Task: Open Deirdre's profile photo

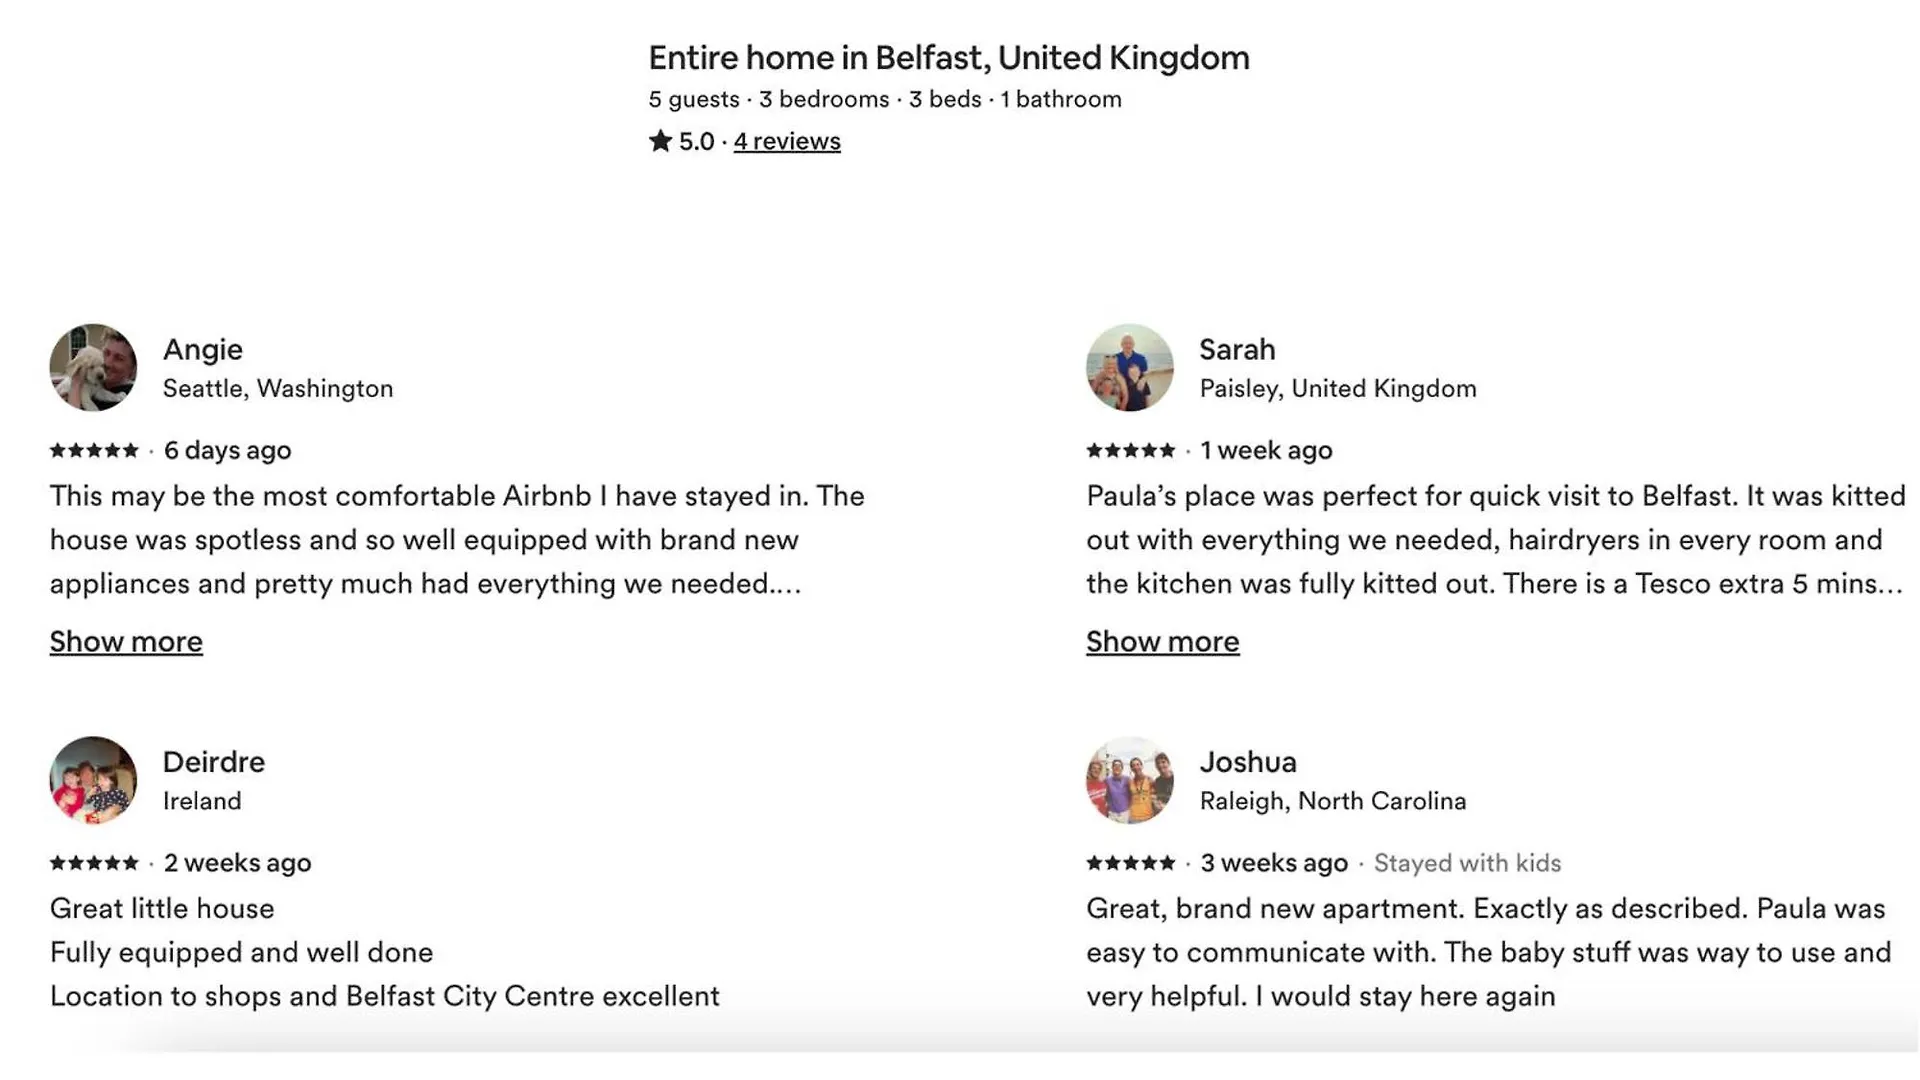Action: [93, 780]
